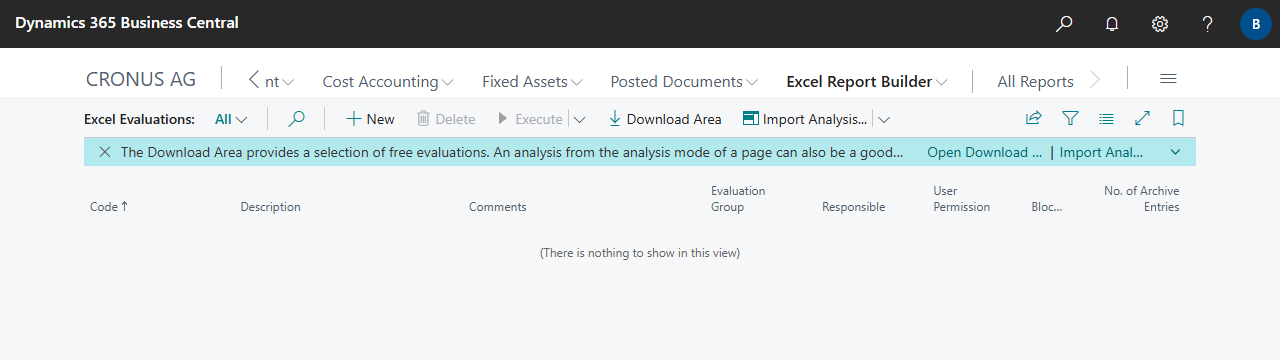Open the notifications bell
1280x360 pixels.
pyautogui.click(x=1112, y=23)
